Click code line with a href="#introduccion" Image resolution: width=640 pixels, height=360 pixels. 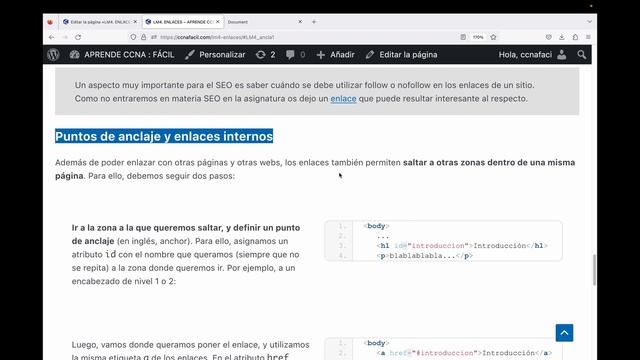[x=464, y=353]
